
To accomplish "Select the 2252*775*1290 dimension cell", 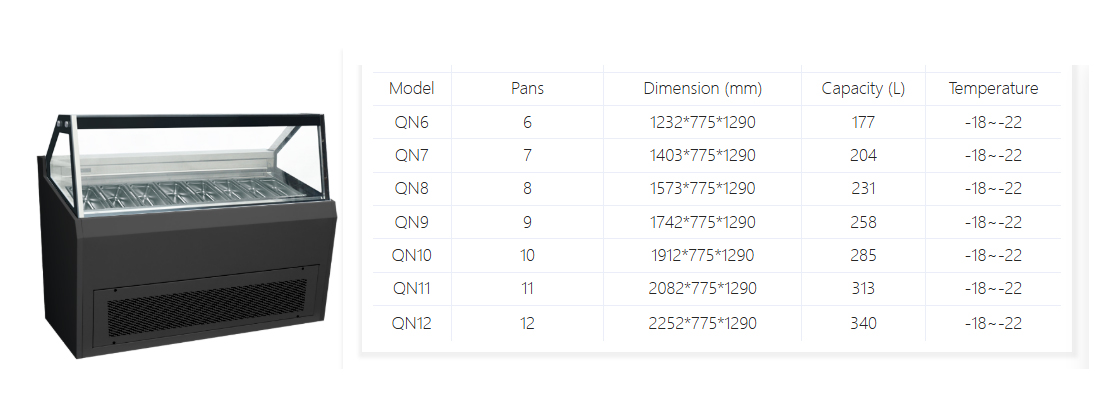I will click(702, 322).
